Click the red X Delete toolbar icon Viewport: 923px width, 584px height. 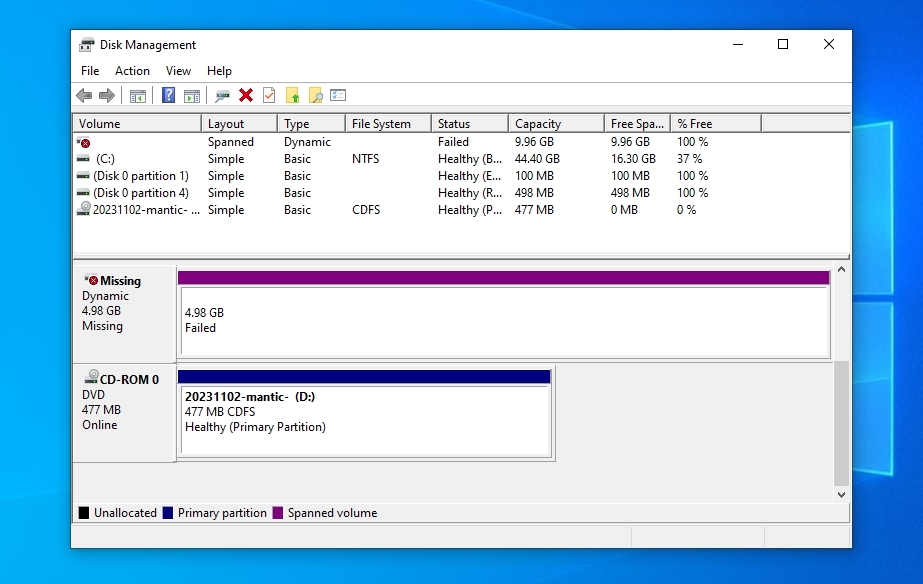[x=246, y=96]
